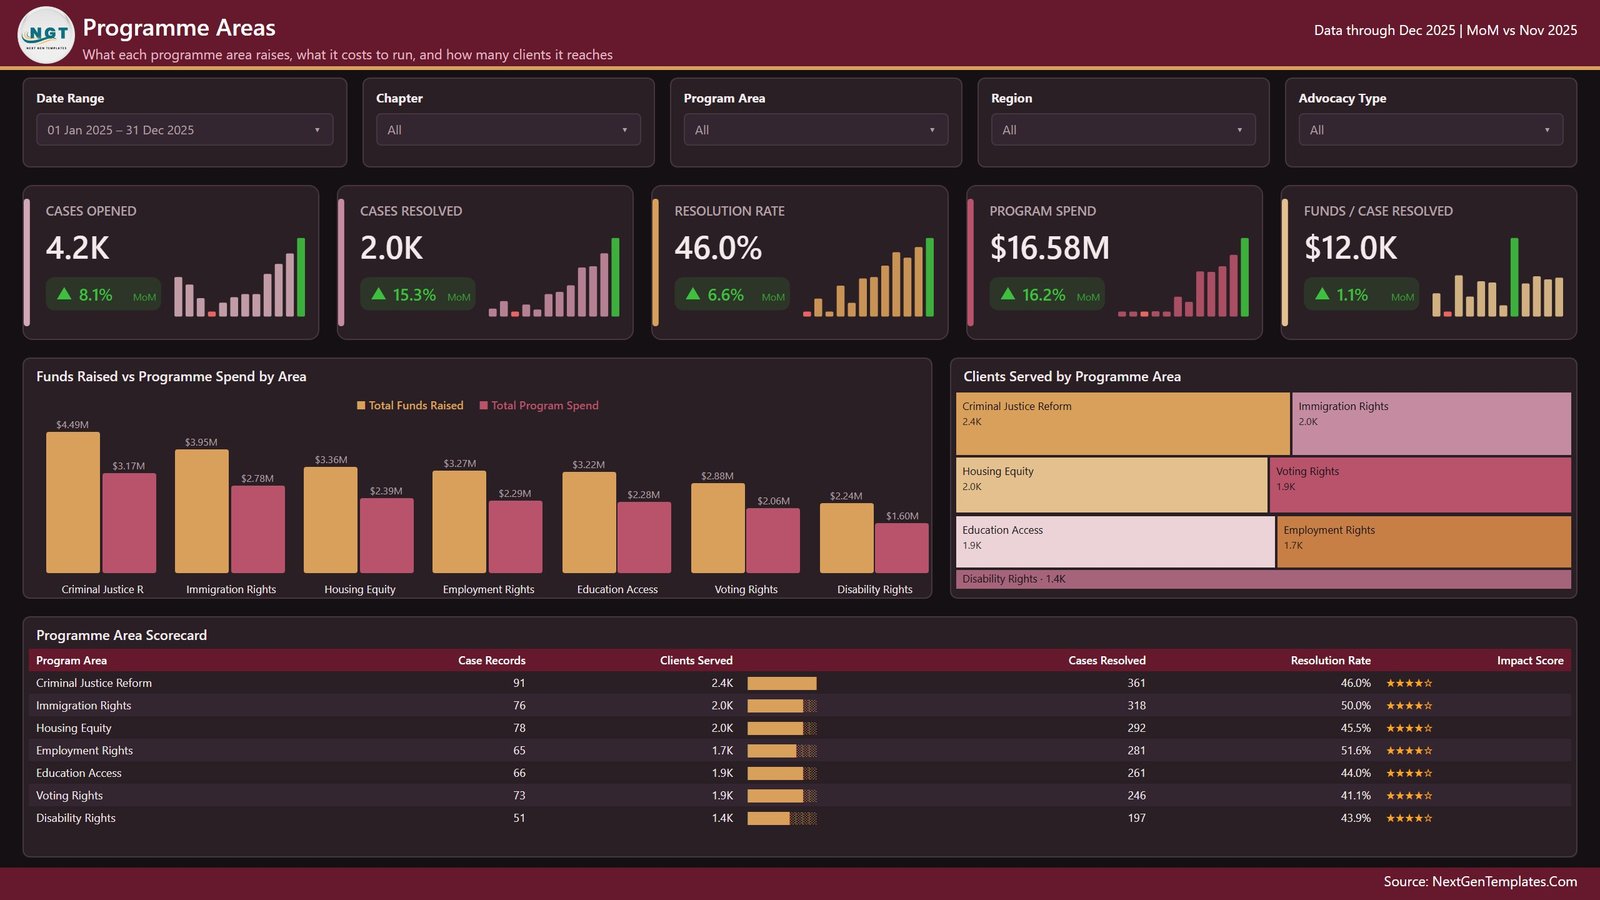Screen dimensions: 1600x900
Task: Click the Education Access $3.22M funds bar
Action: coord(589,522)
